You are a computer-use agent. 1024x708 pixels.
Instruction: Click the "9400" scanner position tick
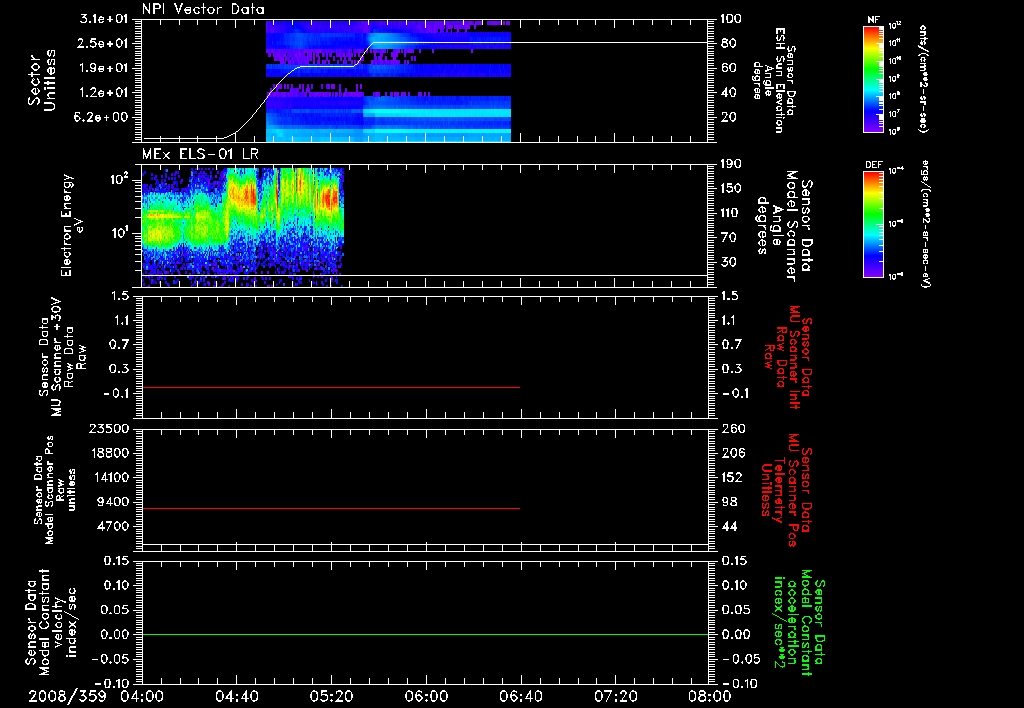114,502
